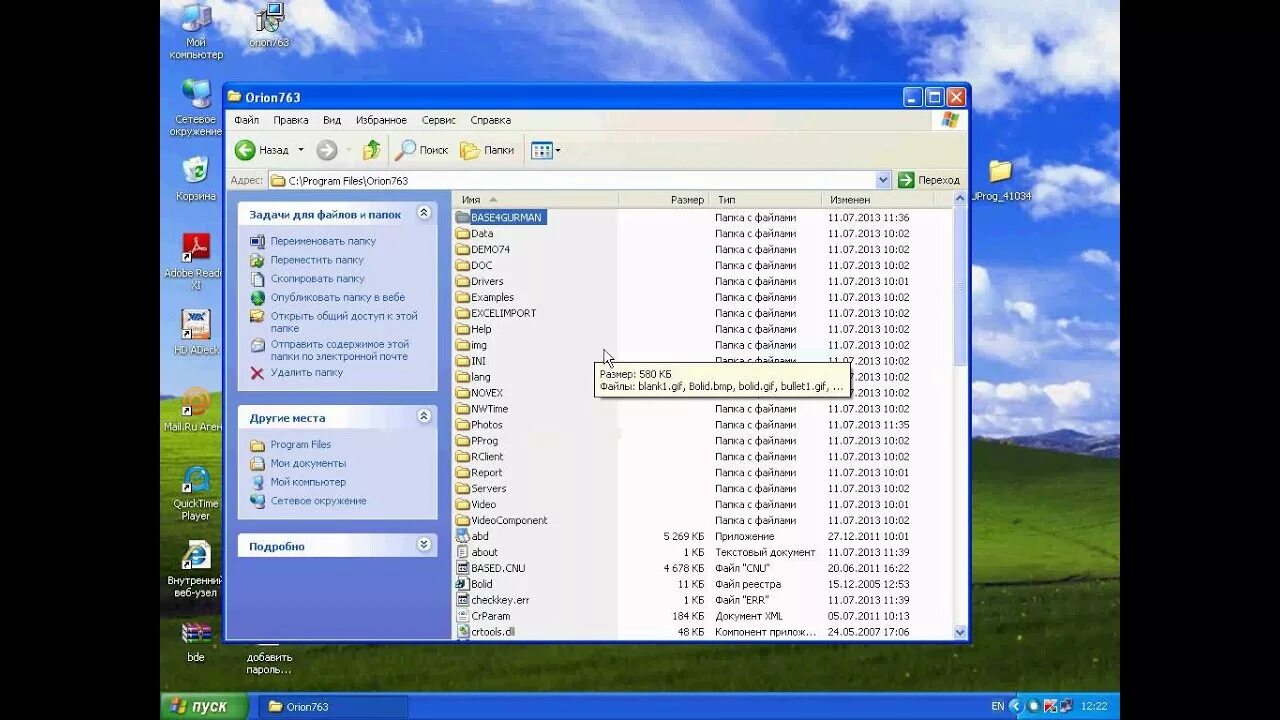Viewport: 1280px width, 720px height.
Task: Open the Вид menu
Action: coord(332,120)
